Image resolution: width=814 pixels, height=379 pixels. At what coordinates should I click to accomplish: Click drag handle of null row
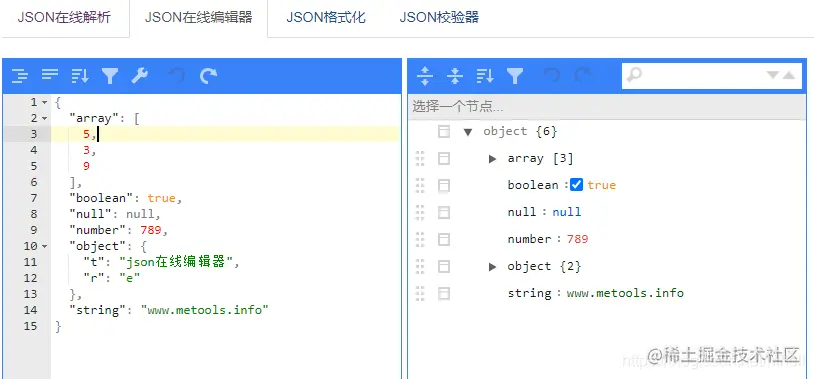pos(420,212)
